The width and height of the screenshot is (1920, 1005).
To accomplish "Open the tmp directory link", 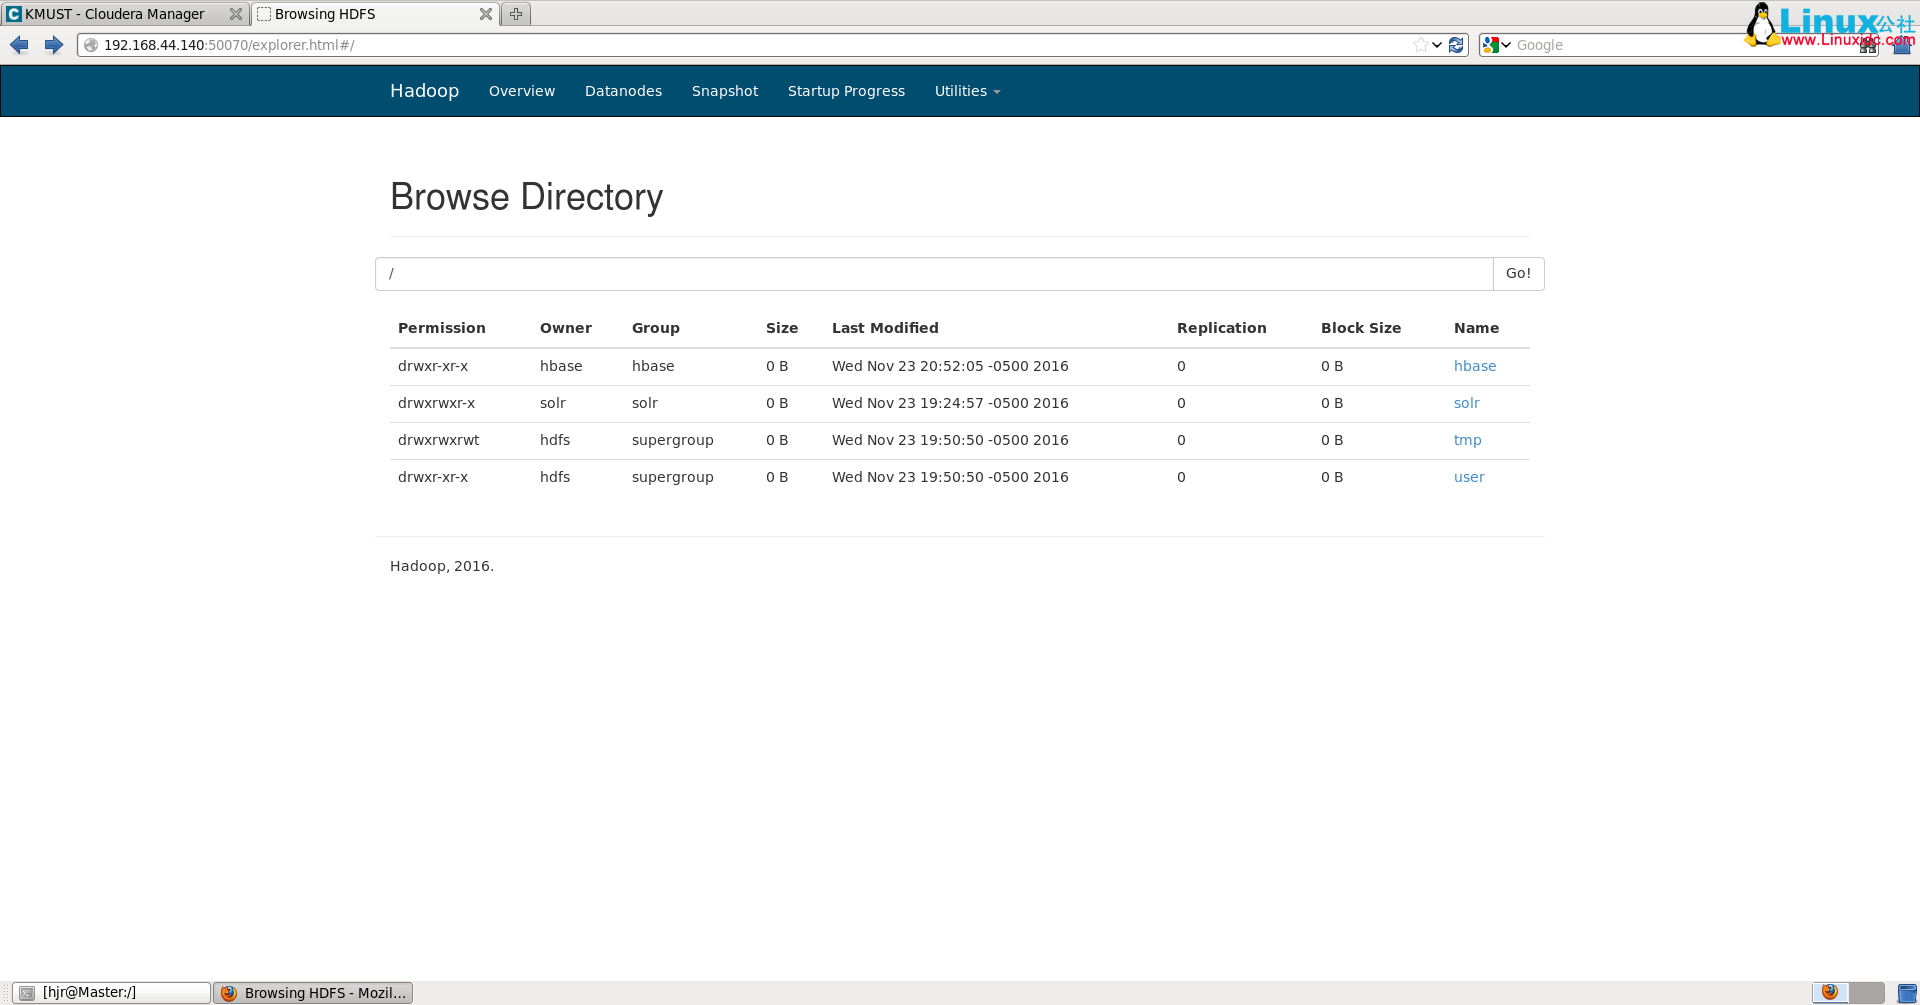I will [1467, 440].
